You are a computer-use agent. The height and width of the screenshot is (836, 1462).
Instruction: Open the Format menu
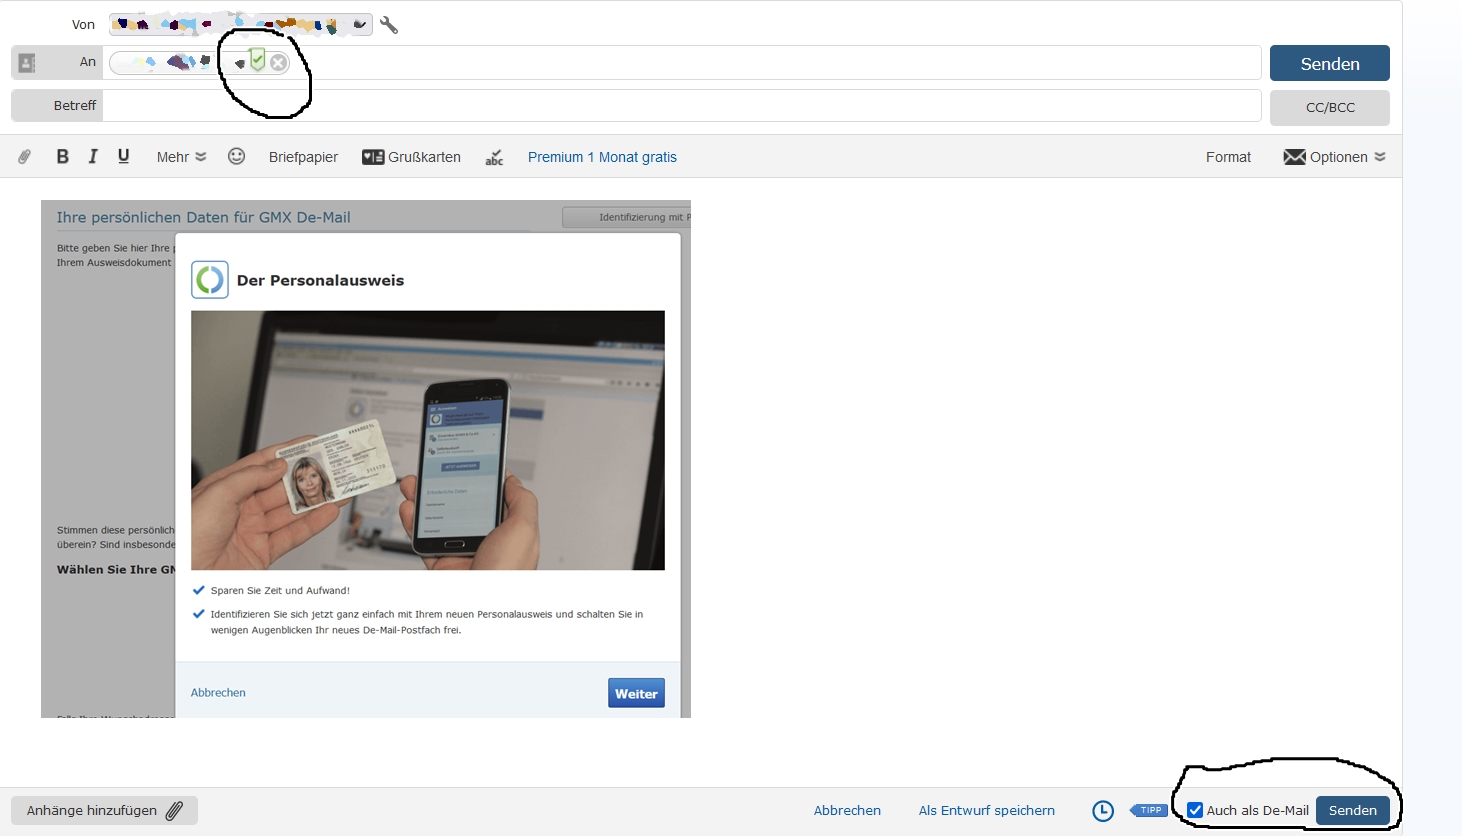click(x=1228, y=157)
